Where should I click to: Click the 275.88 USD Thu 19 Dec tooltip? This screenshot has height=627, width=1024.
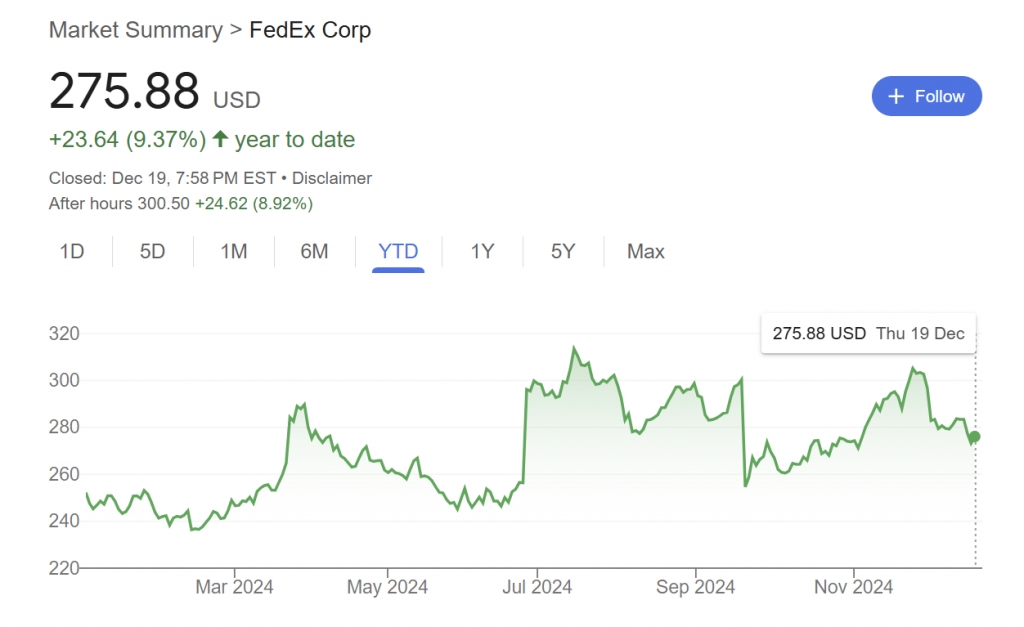click(868, 333)
